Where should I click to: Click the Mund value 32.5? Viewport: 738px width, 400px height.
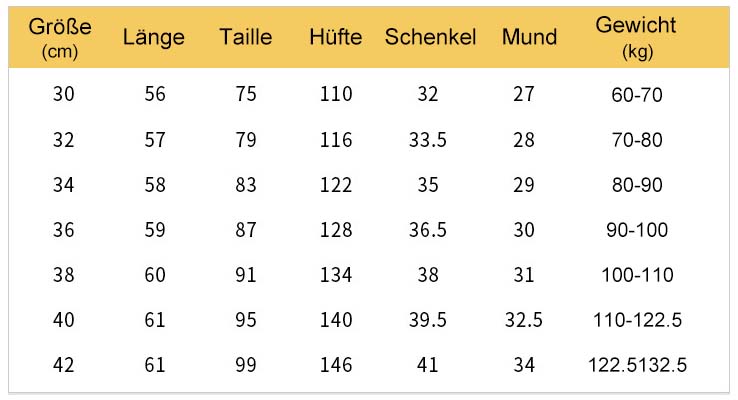[x=523, y=320]
